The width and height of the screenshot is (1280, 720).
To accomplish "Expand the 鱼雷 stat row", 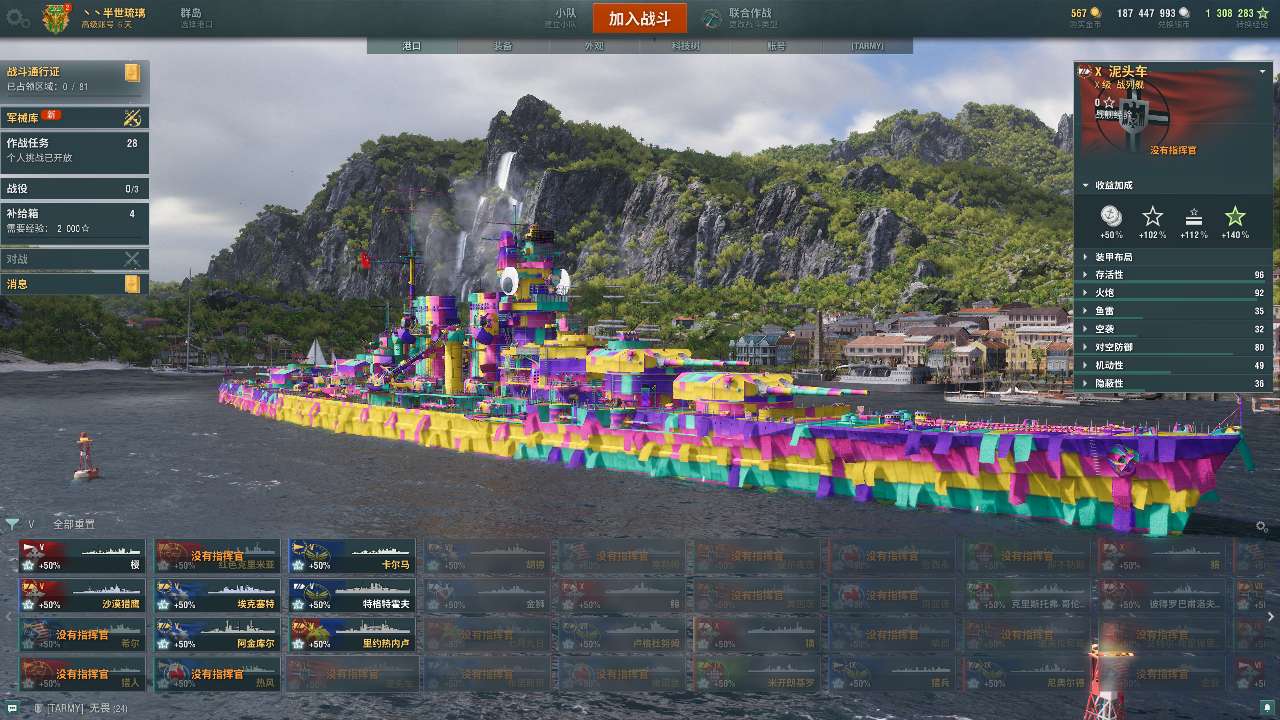I will tap(1175, 311).
